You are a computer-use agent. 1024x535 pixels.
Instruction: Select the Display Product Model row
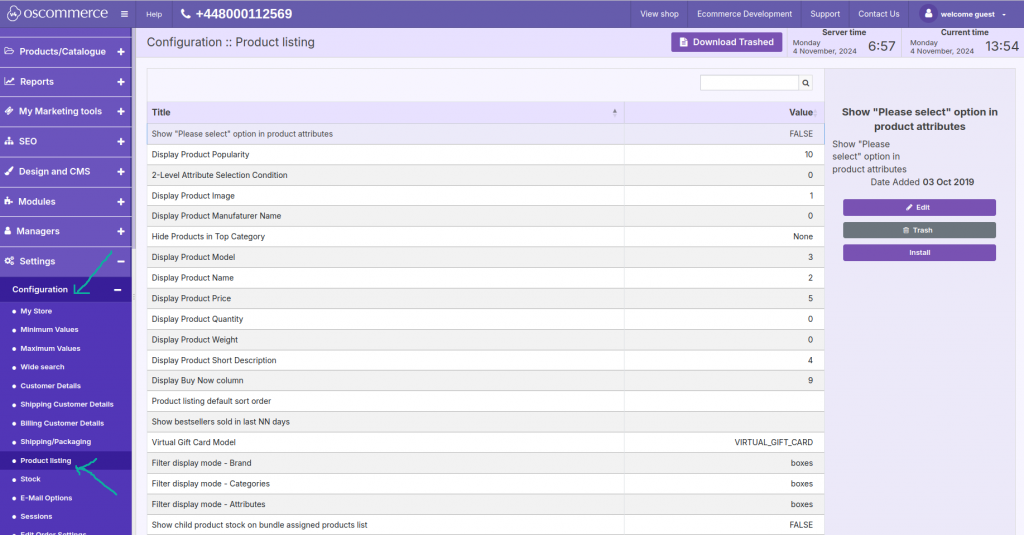485,257
